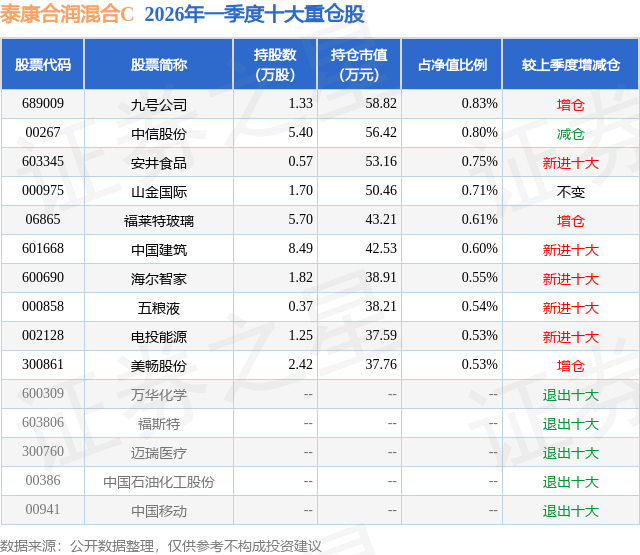The image size is (640, 555).
Task: Click 新进十大 for 安井食品
Action: point(571,163)
